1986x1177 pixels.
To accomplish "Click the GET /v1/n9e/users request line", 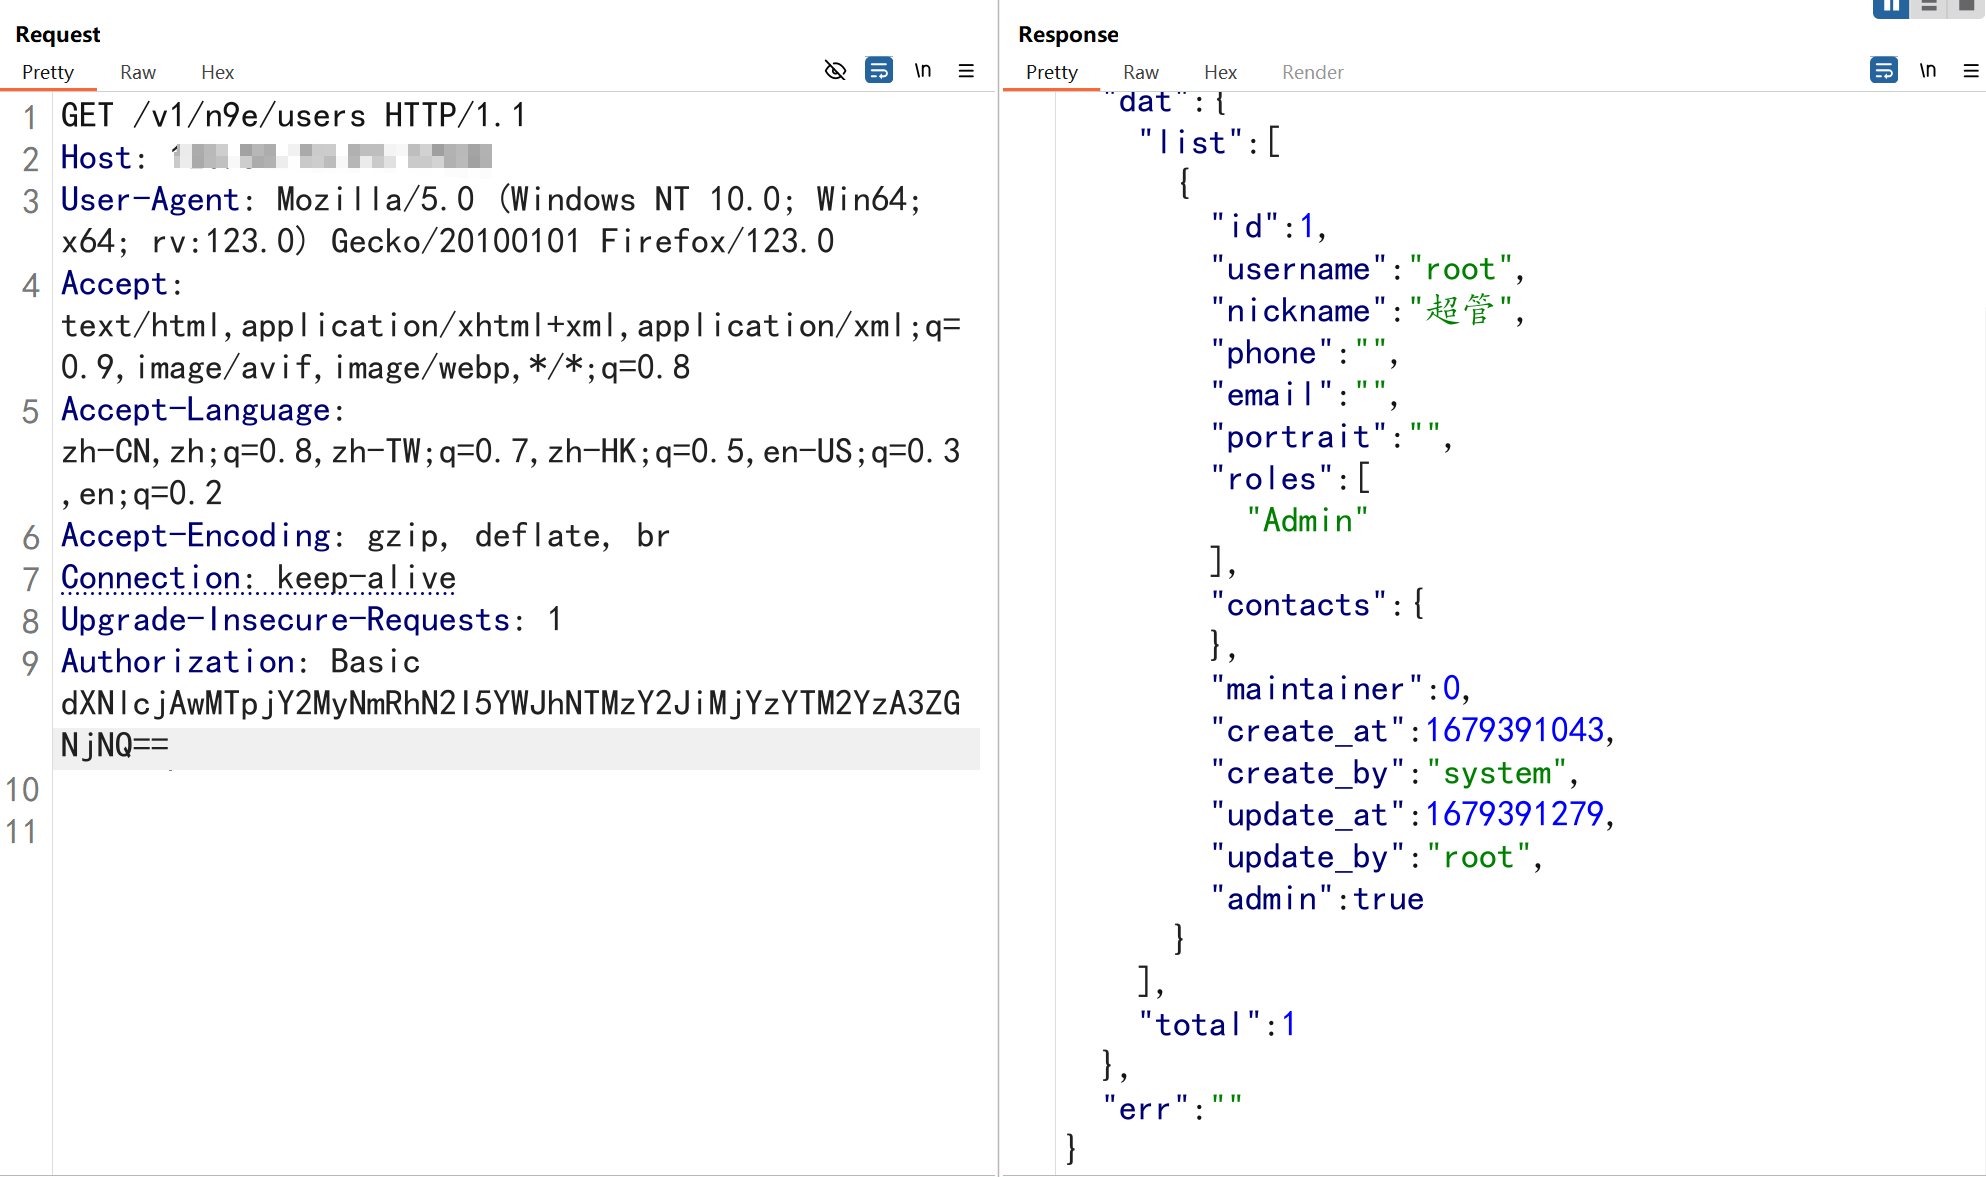I will [x=293, y=115].
